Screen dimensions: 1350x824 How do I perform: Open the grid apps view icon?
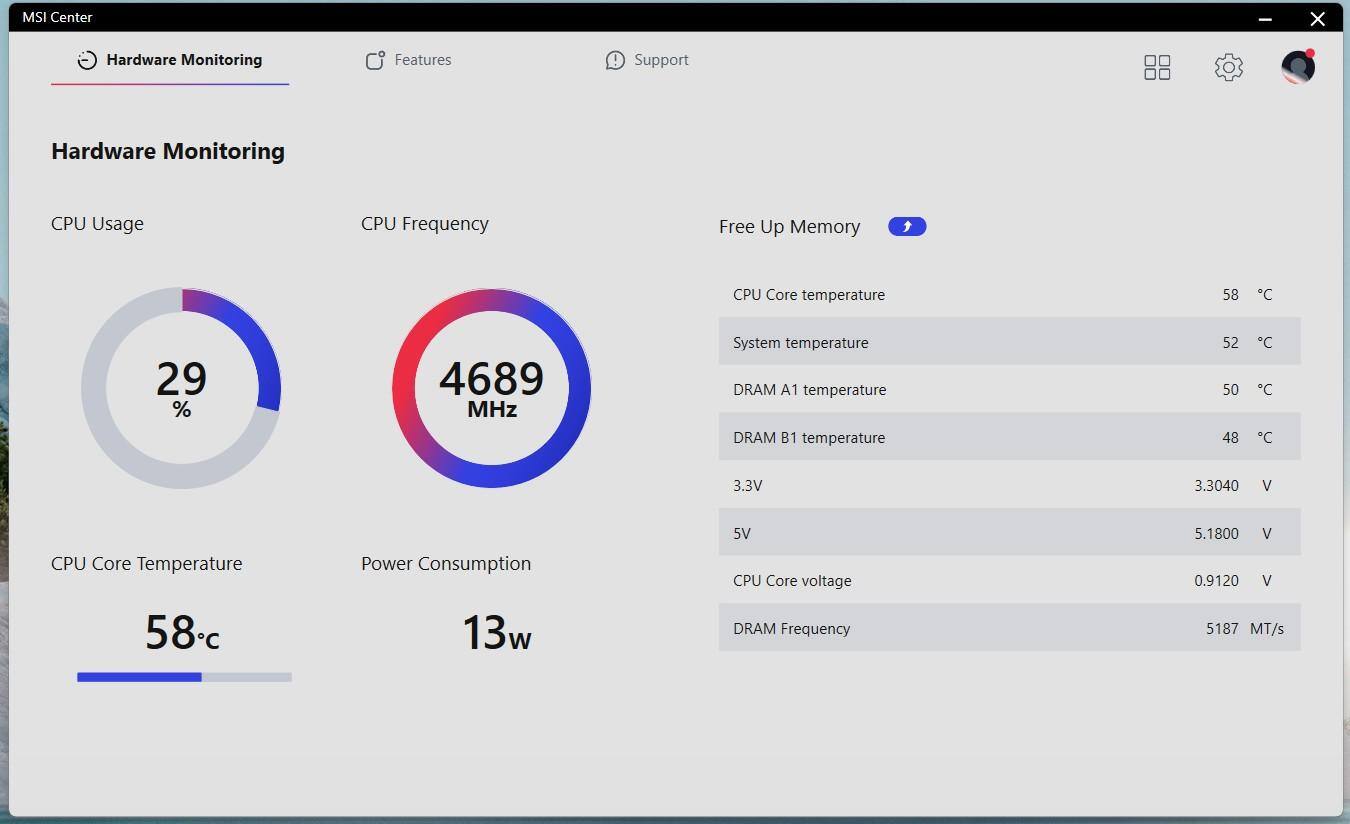(x=1157, y=67)
